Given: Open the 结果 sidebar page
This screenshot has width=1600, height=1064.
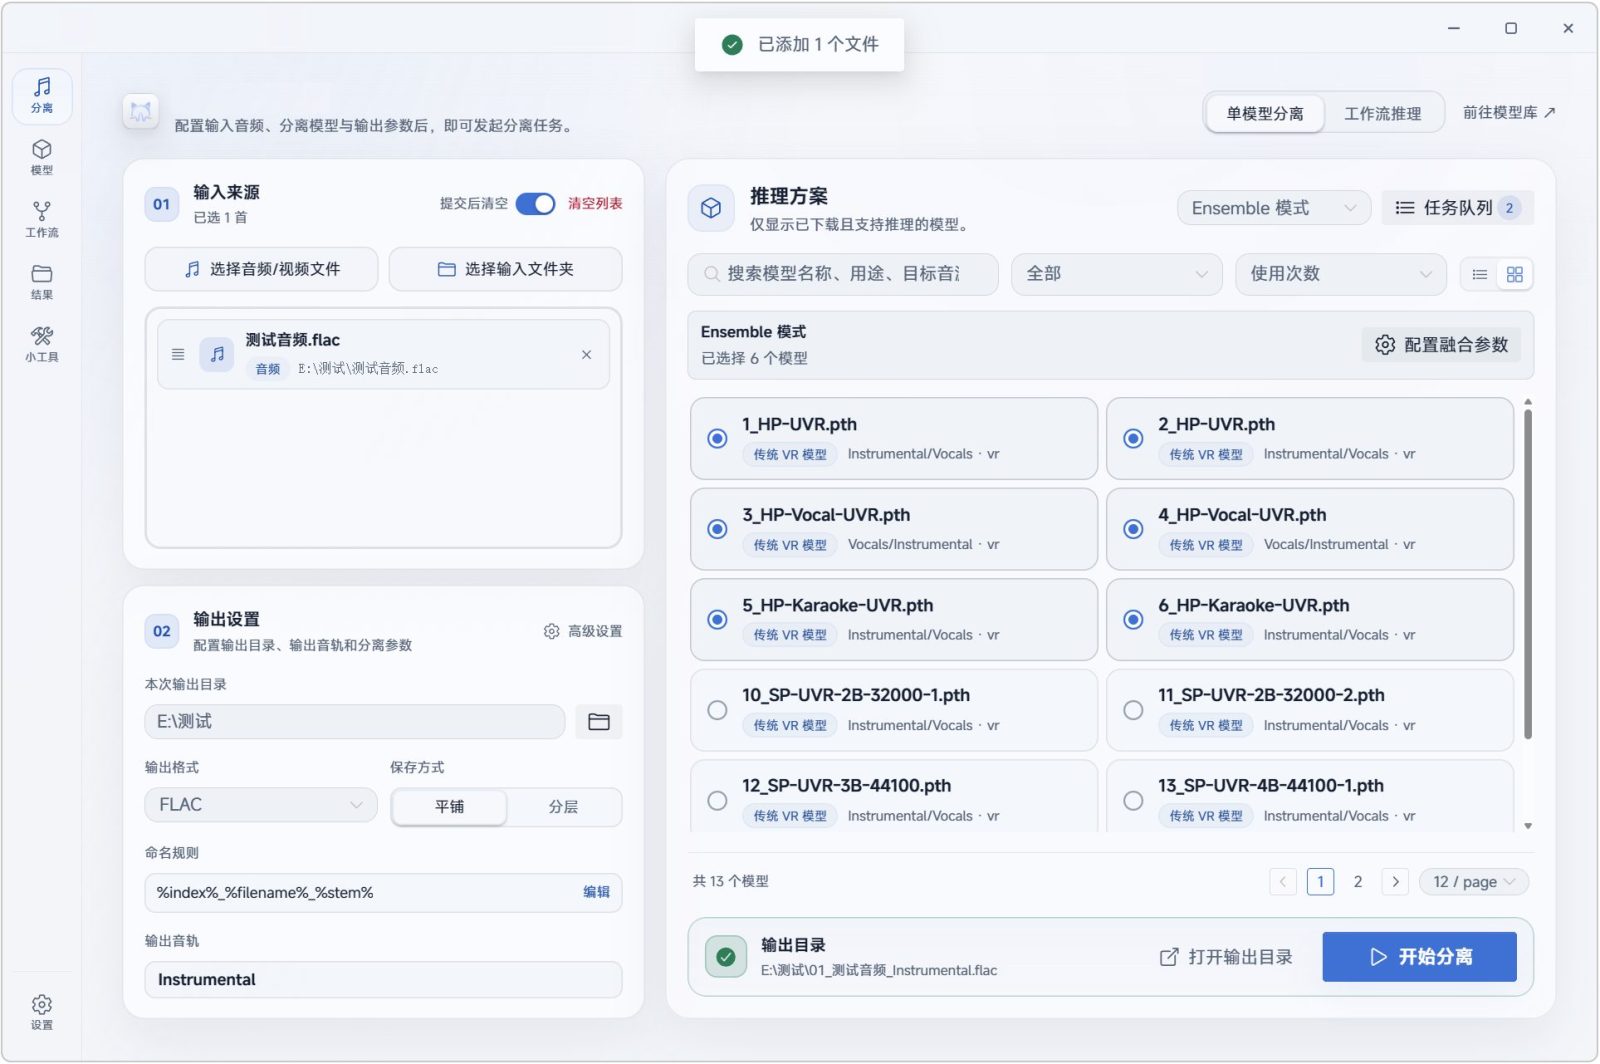Looking at the screenshot, I should tap(42, 282).
